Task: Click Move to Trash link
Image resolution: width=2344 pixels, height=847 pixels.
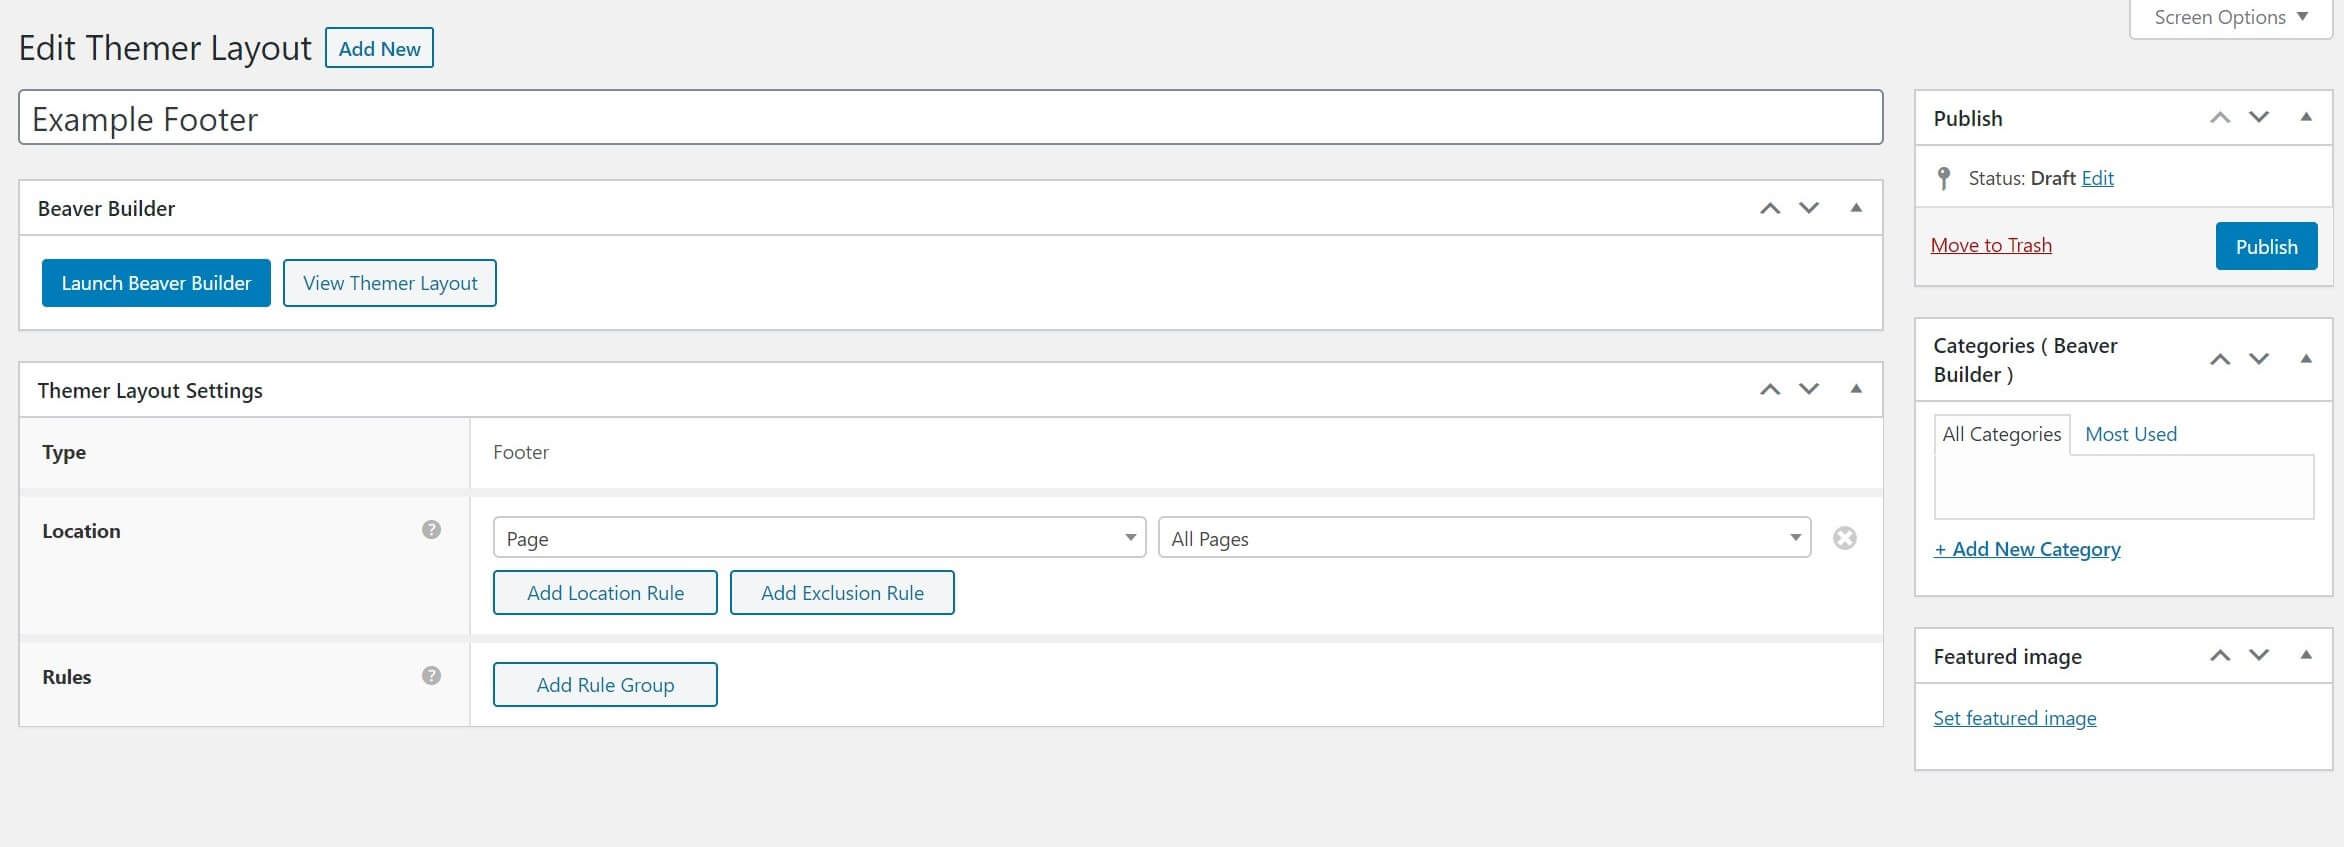Action: click(1991, 245)
